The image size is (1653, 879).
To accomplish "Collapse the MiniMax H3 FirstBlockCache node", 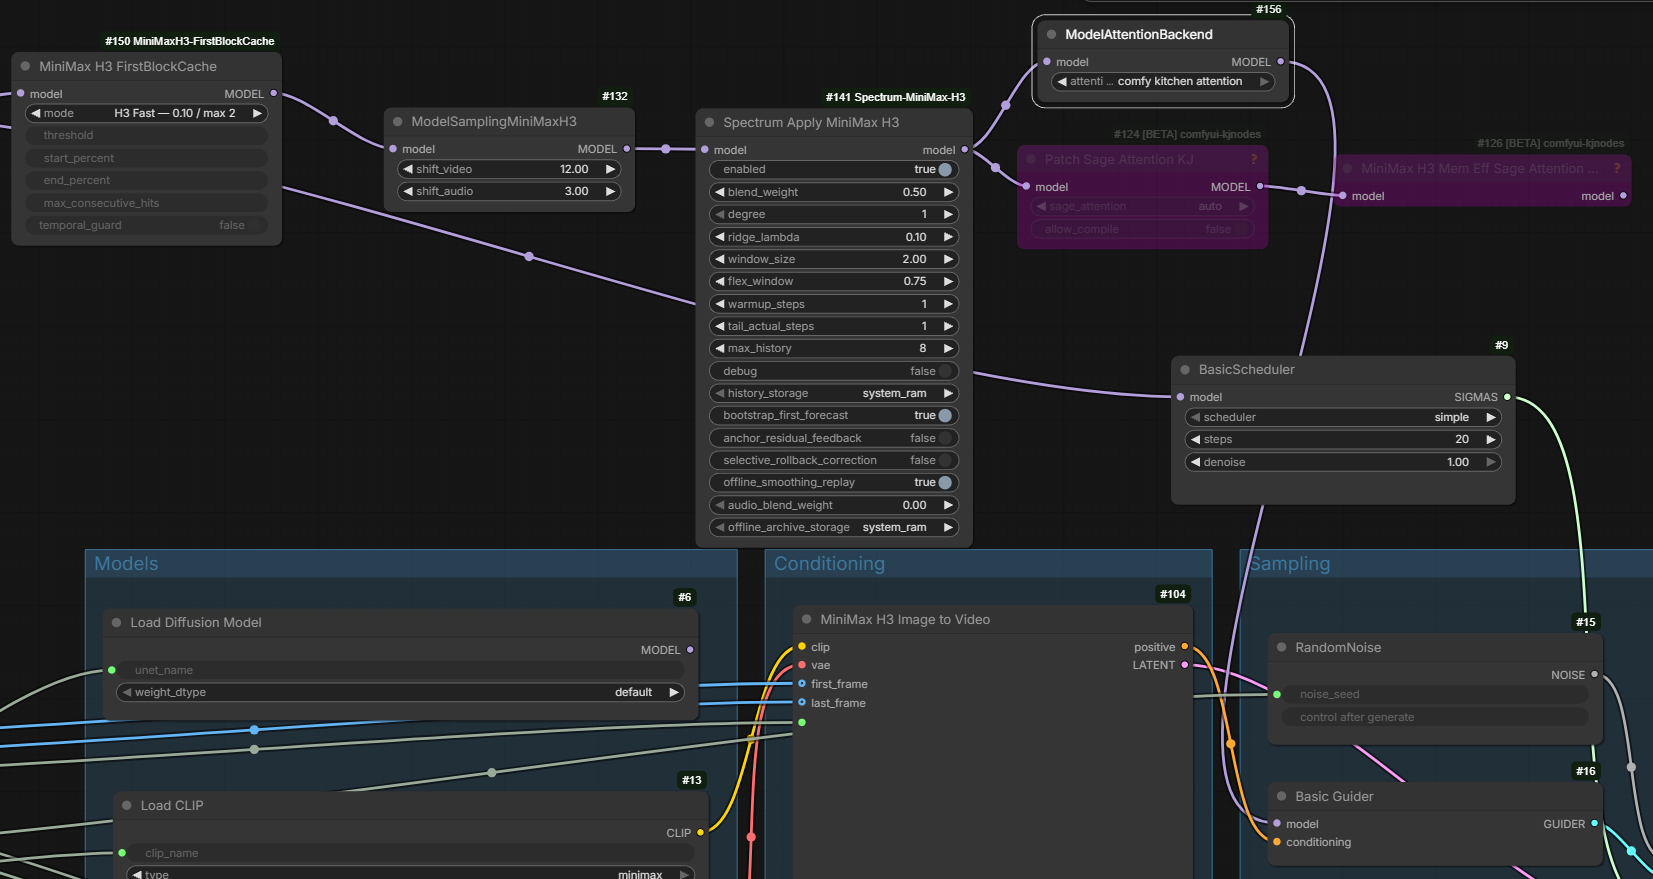I will tap(25, 67).
